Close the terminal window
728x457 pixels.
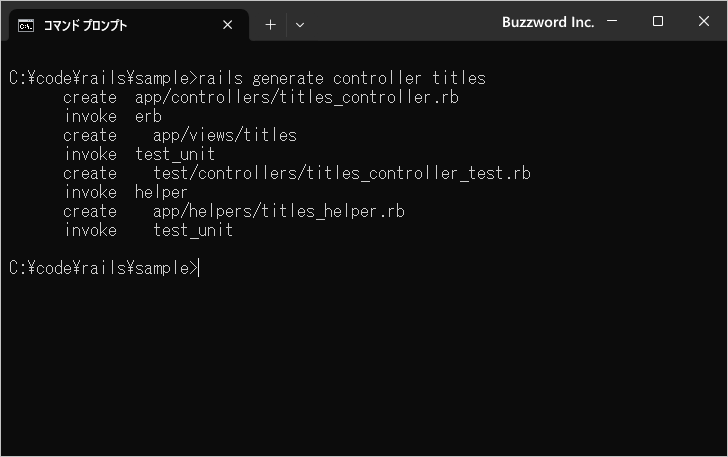click(x=703, y=21)
